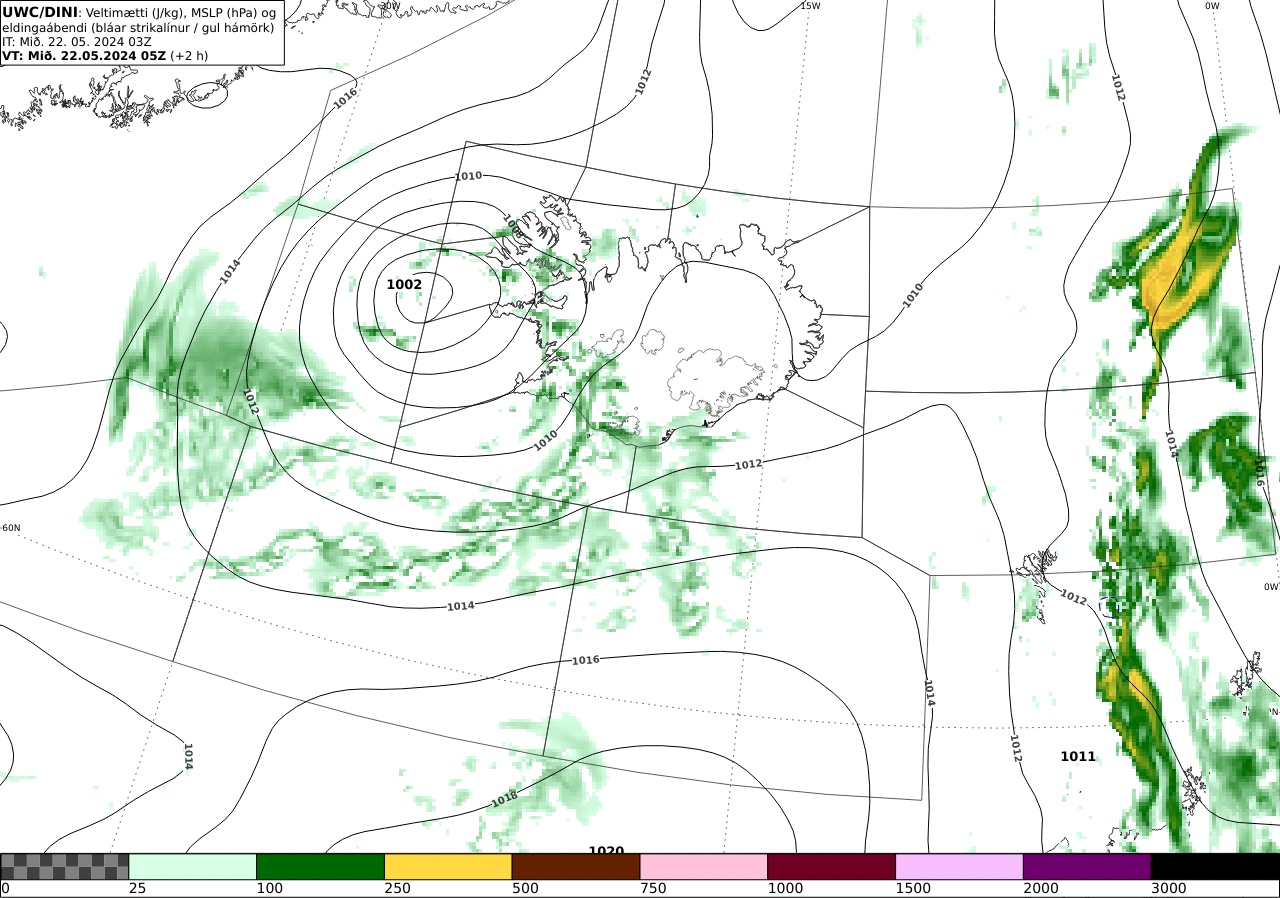The height and width of the screenshot is (898, 1280).
Task: Click the '2000' legend value
Action: 1041,888
